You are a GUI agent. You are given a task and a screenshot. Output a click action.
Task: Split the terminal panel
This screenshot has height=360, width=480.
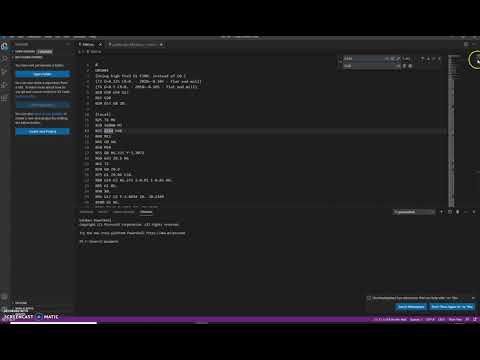[450, 212]
